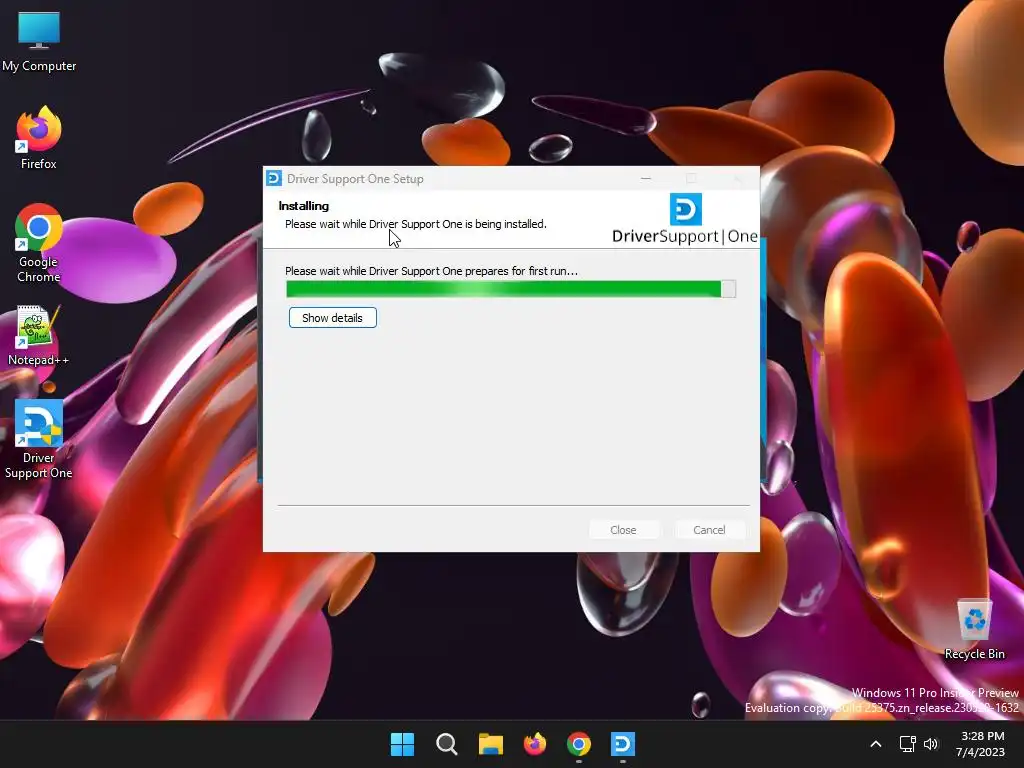Select the Recycle Bin icon
Screen dimensions: 1024x768
point(974,630)
